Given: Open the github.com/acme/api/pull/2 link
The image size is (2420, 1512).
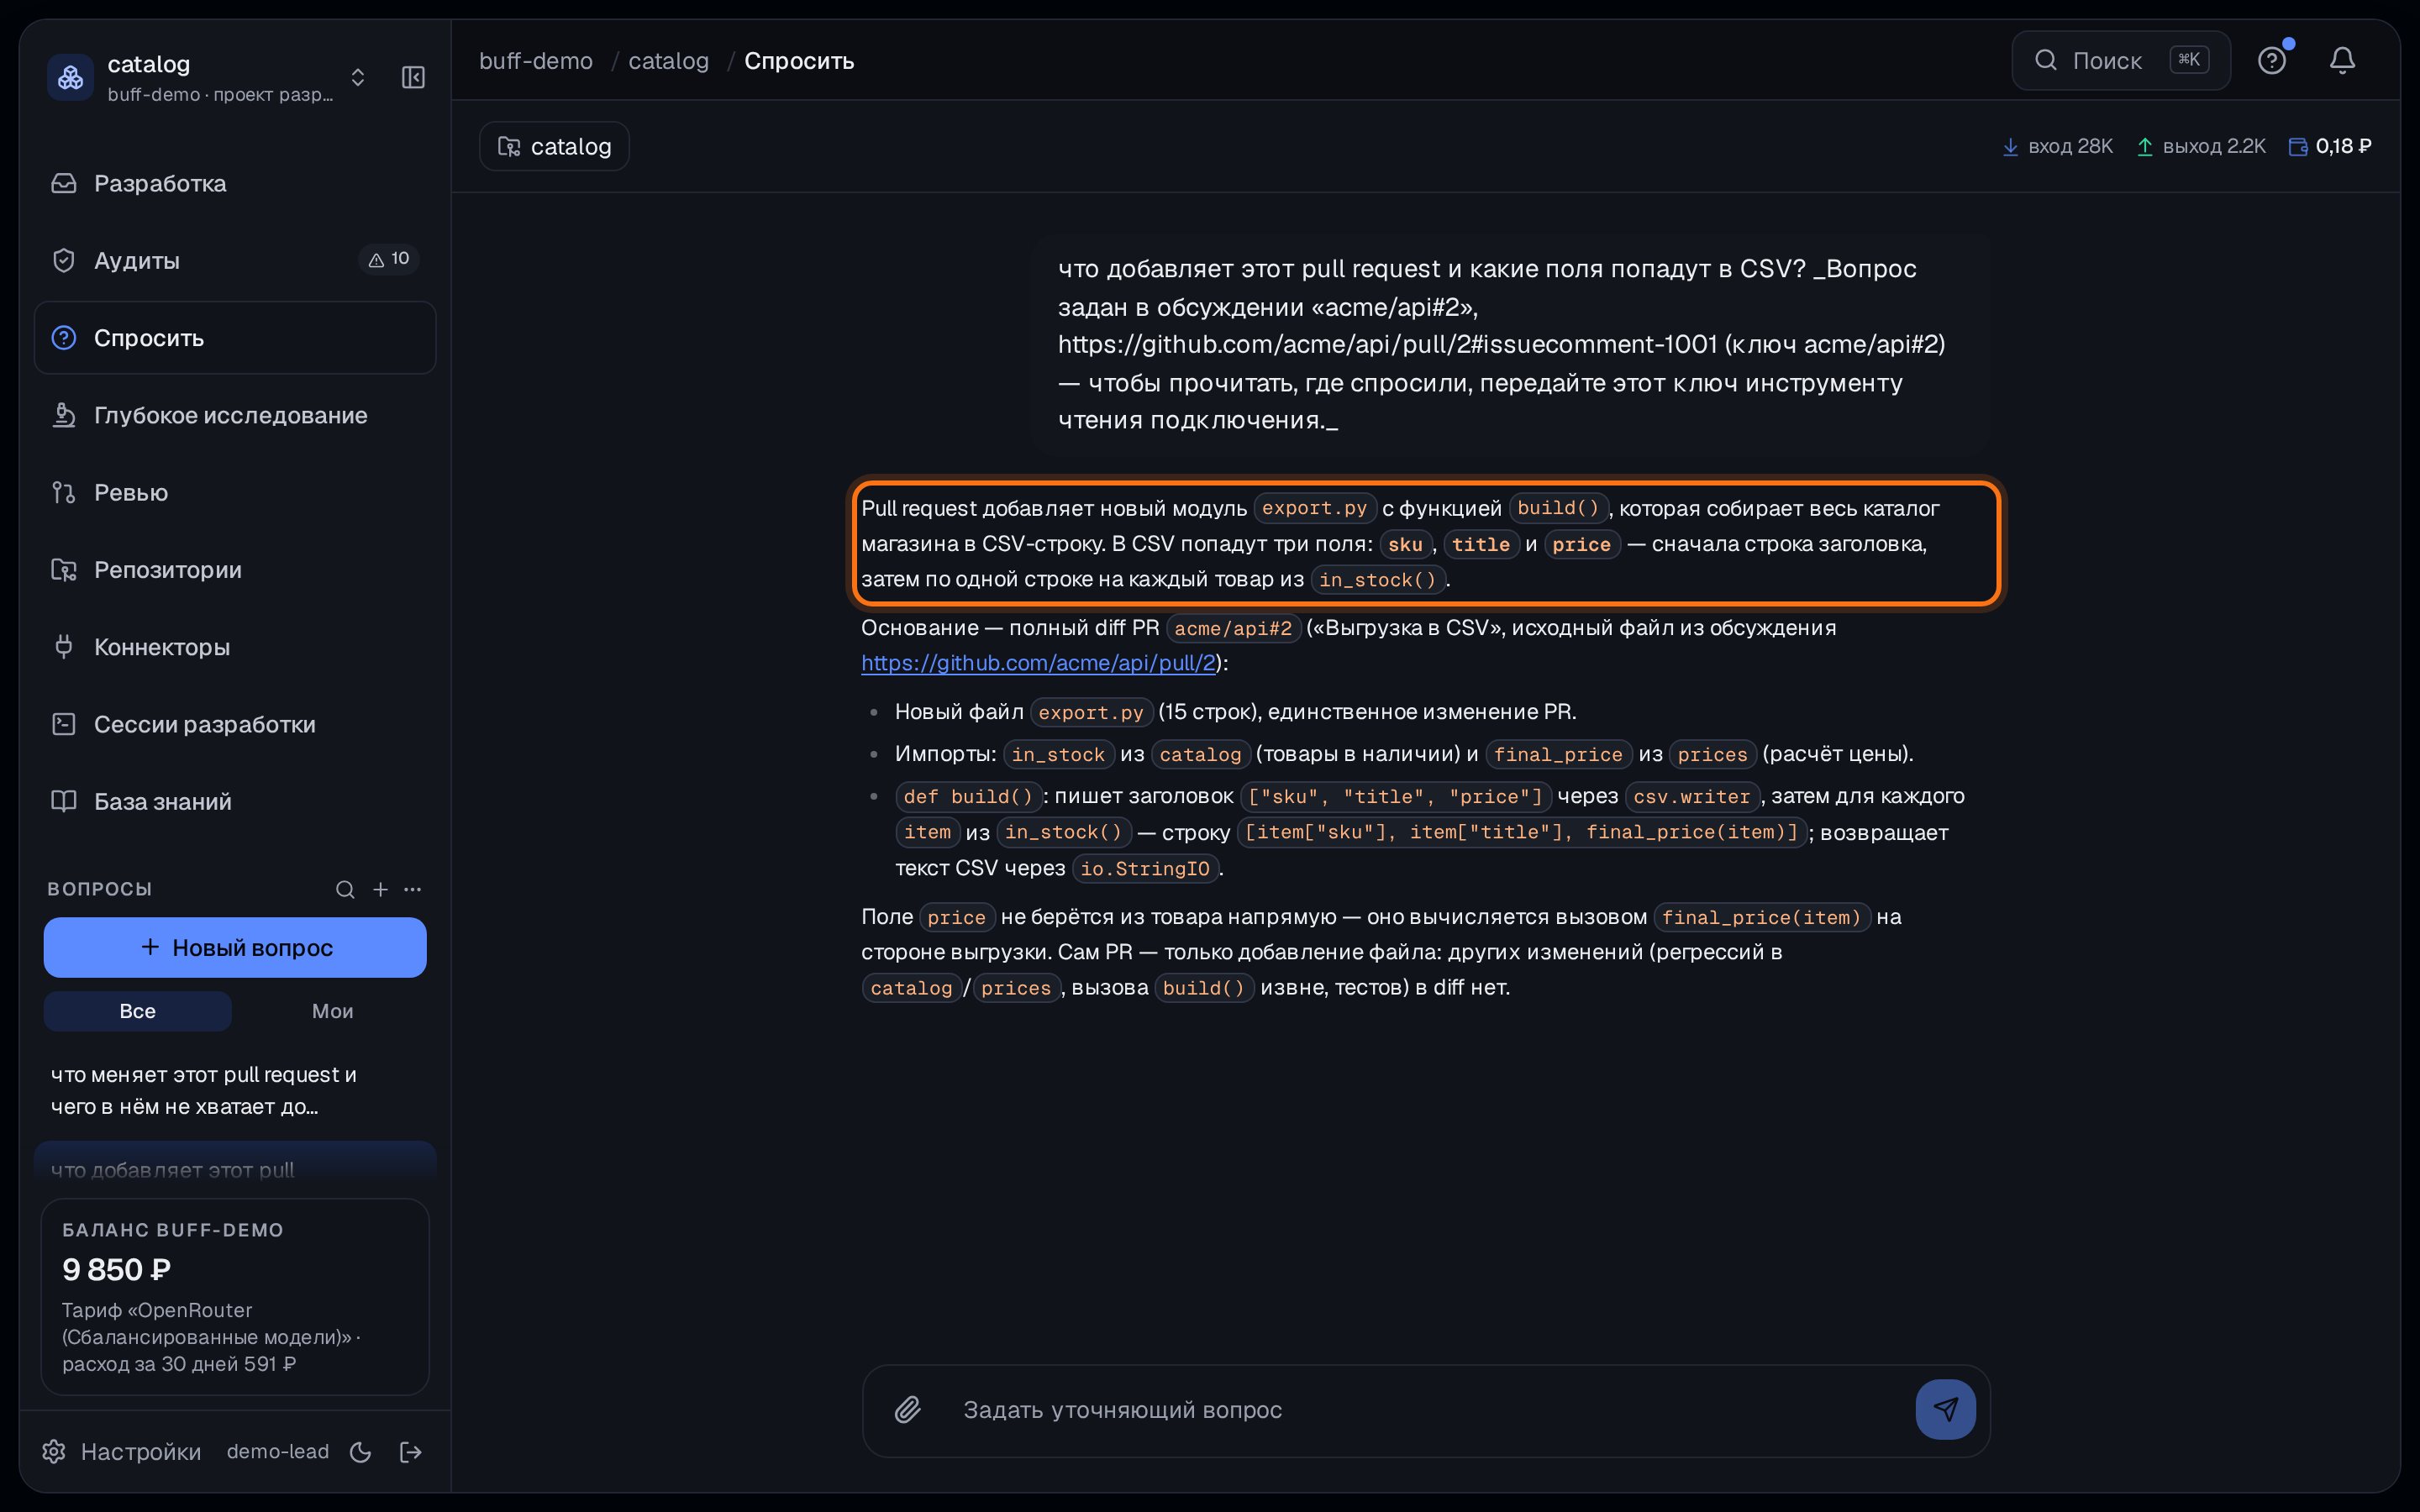Looking at the screenshot, I should [1038, 663].
